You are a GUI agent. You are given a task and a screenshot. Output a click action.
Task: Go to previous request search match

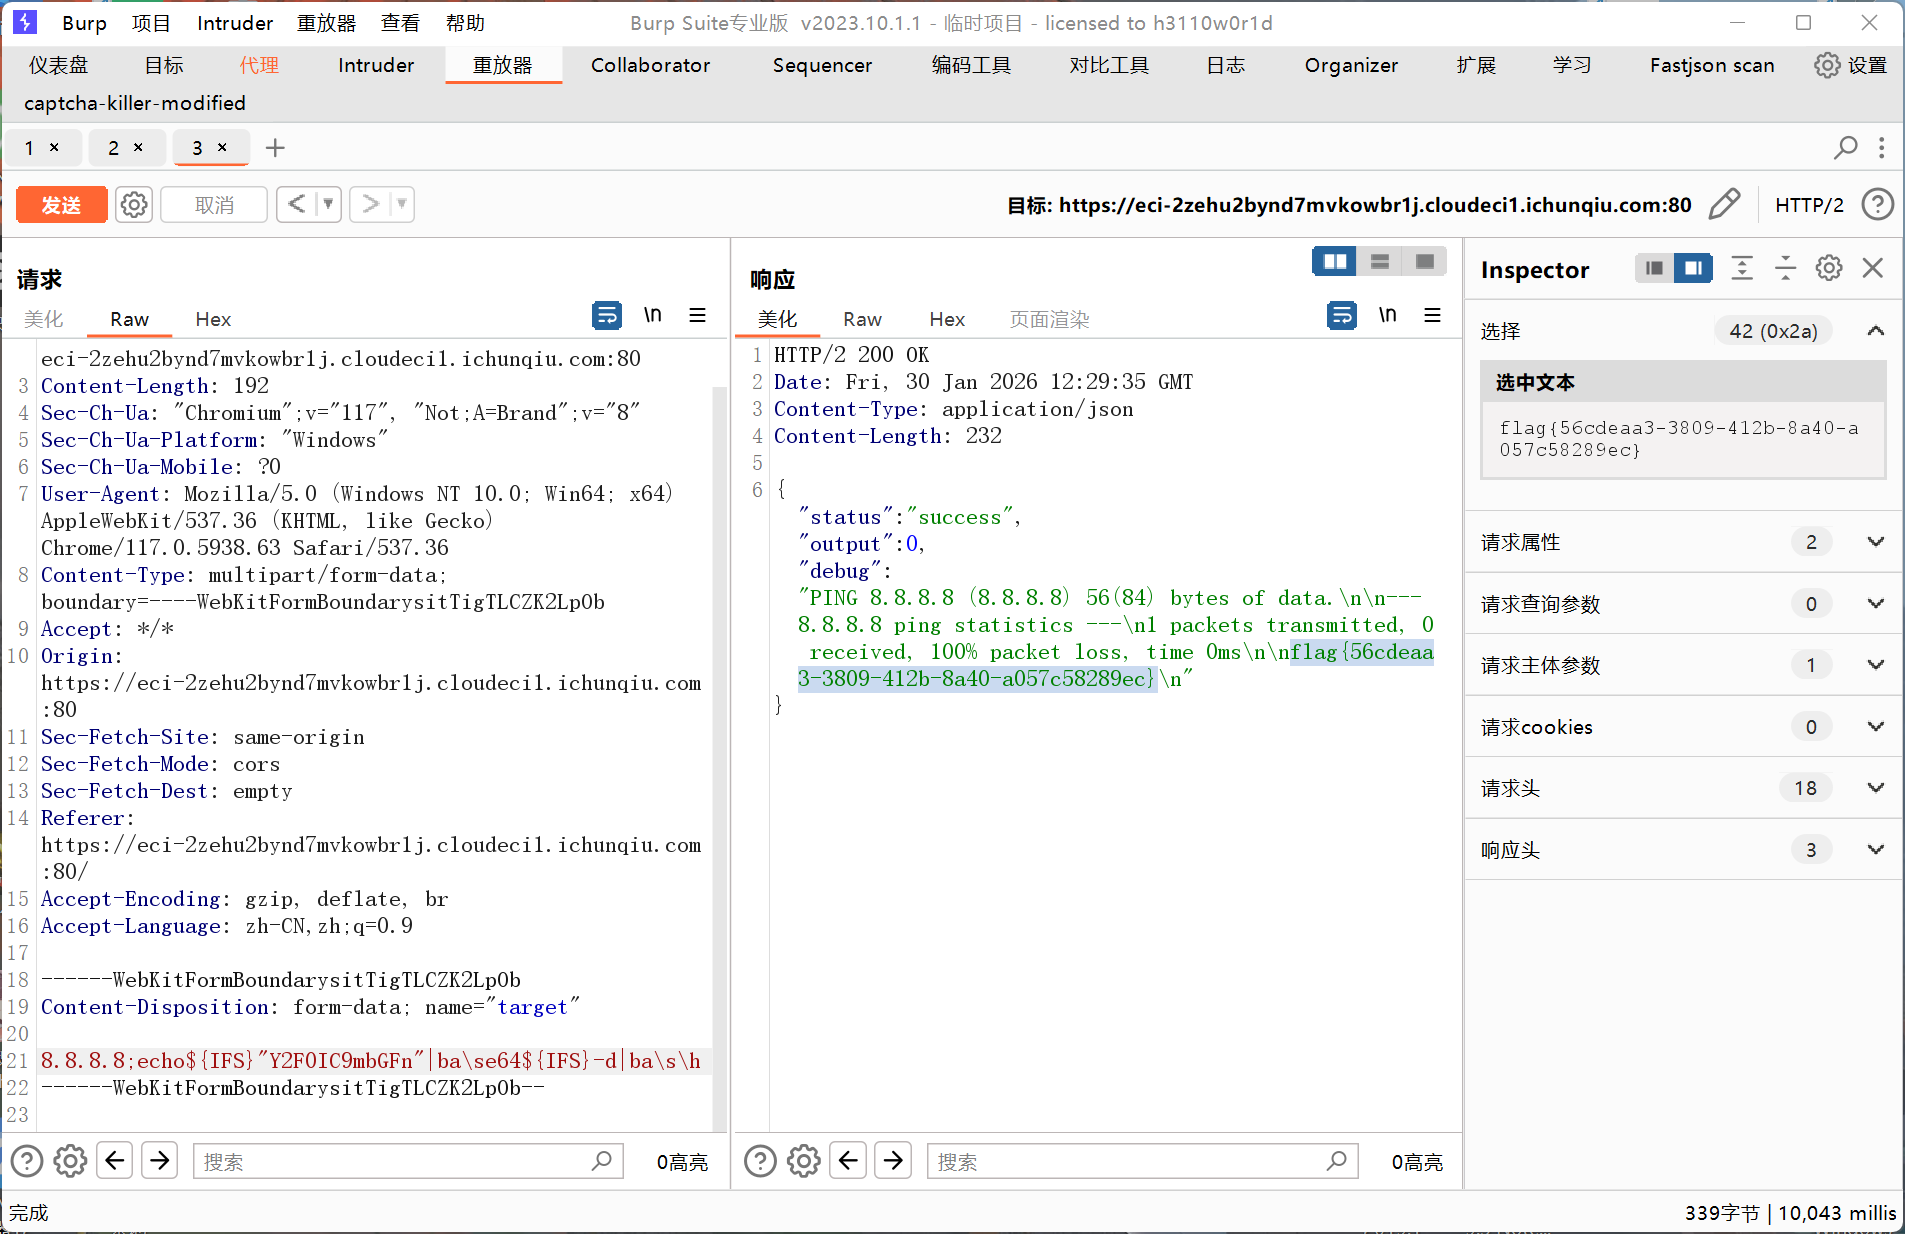point(115,1161)
